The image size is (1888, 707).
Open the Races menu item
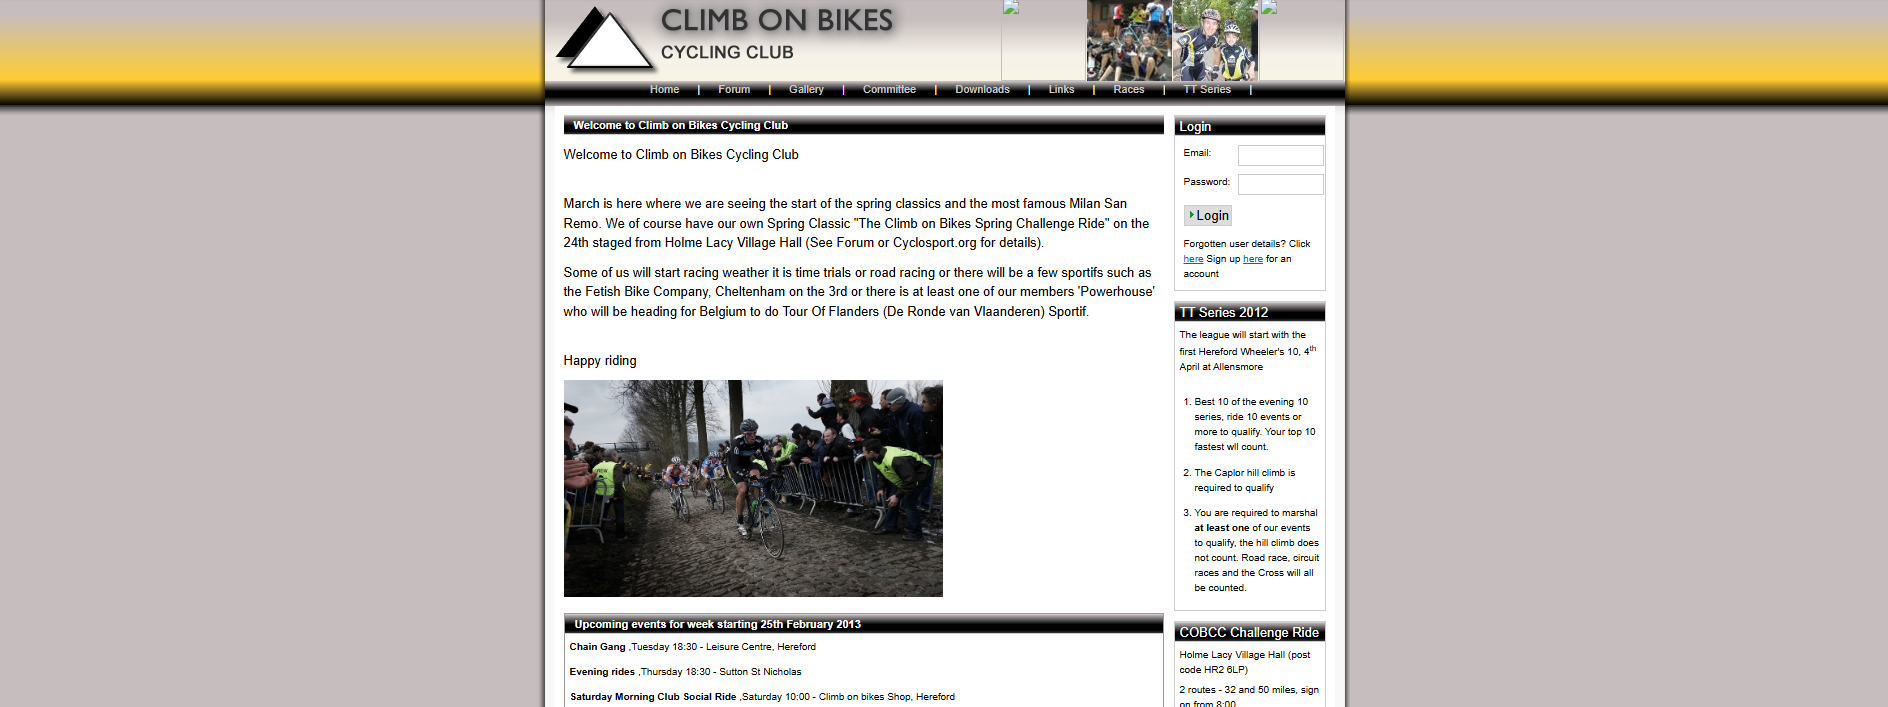(1128, 89)
